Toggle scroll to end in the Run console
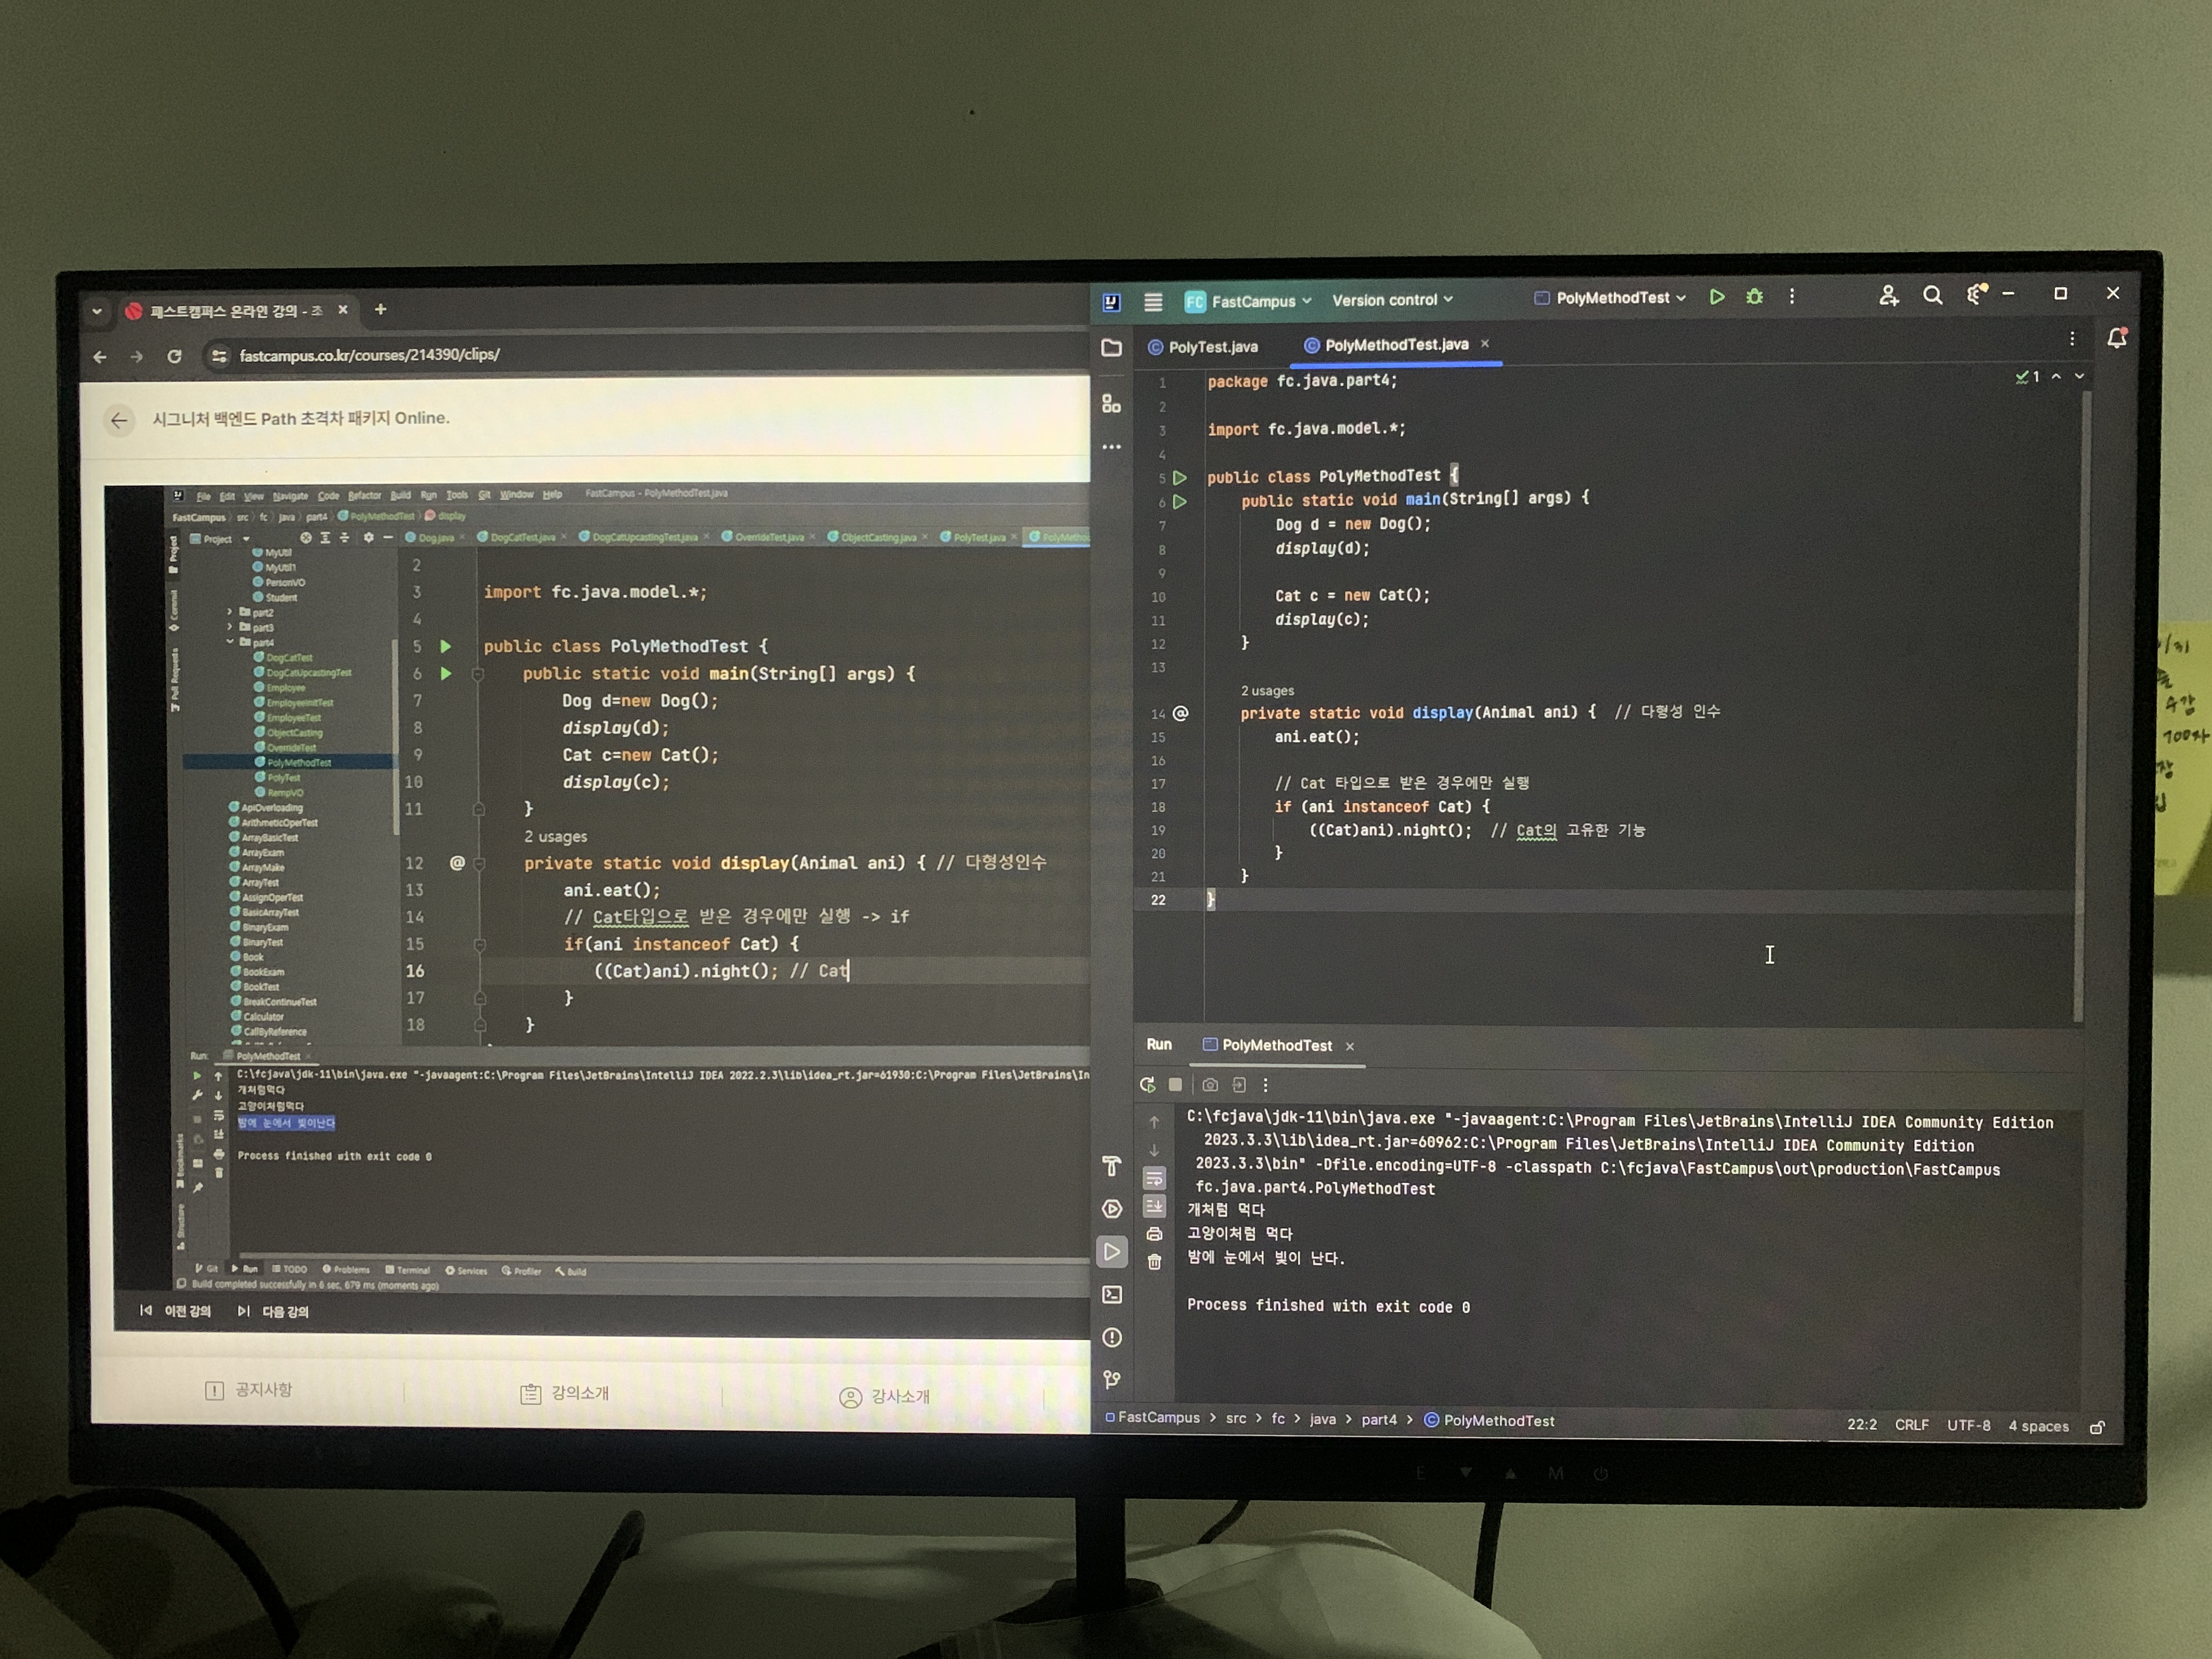This screenshot has height=1659, width=2212. [1154, 1206]
